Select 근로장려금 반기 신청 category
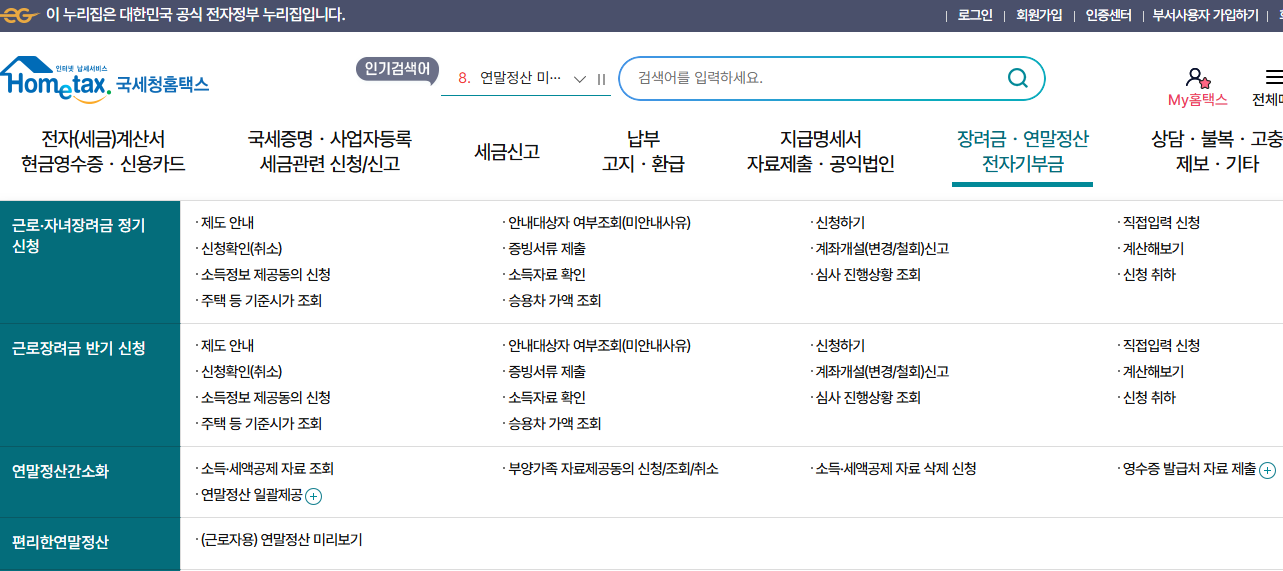Viewport: 1283px width, 571px height. 90,385
